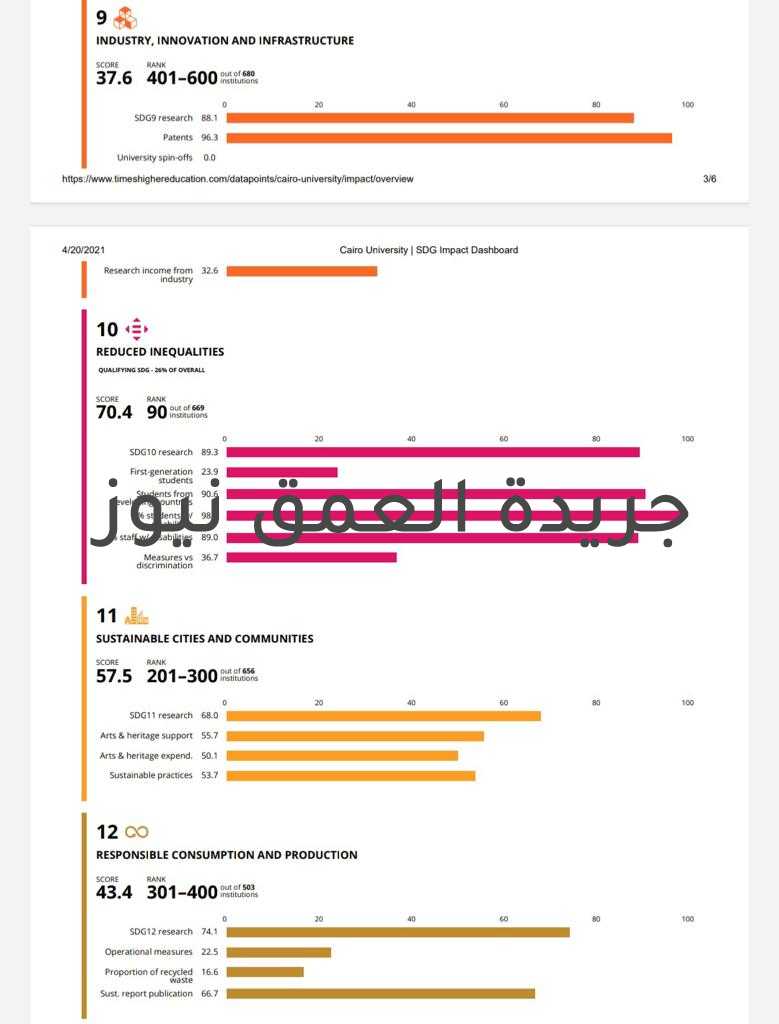Select the Operational measures bar
This screenshot has height=1024, width=779.
click(x=278, y=952)
